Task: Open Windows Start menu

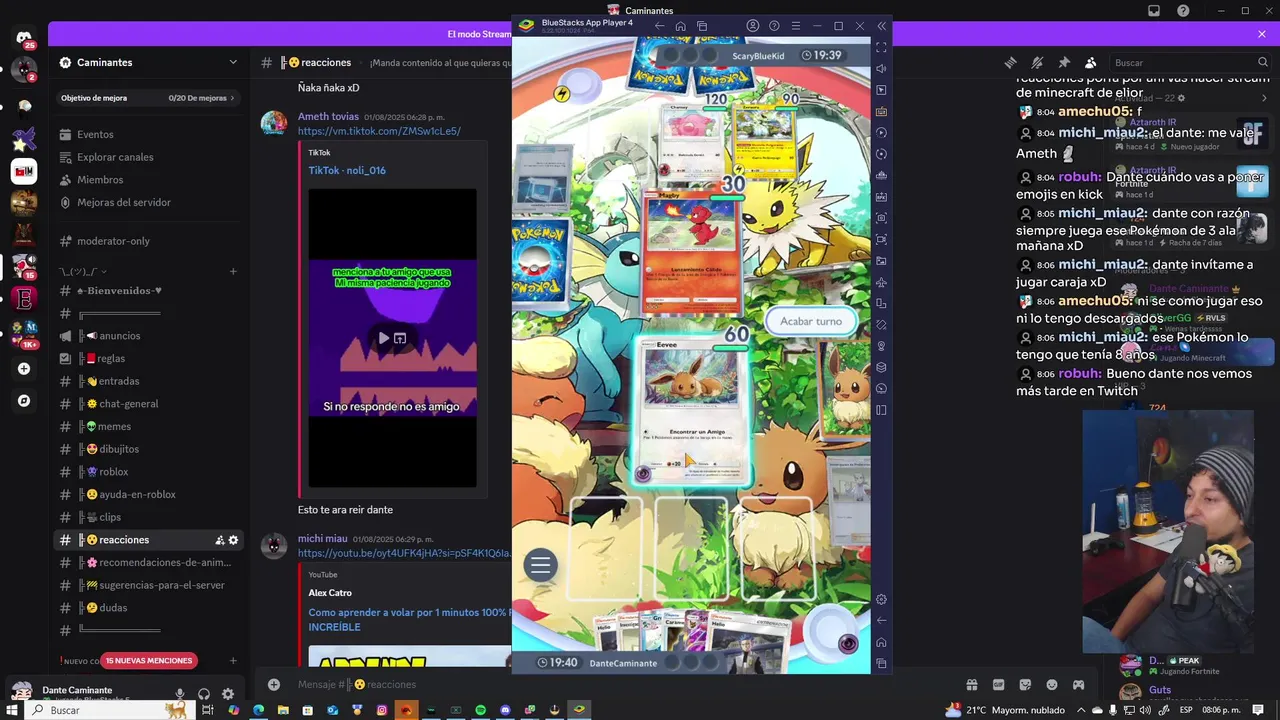Action: [12, 710]
